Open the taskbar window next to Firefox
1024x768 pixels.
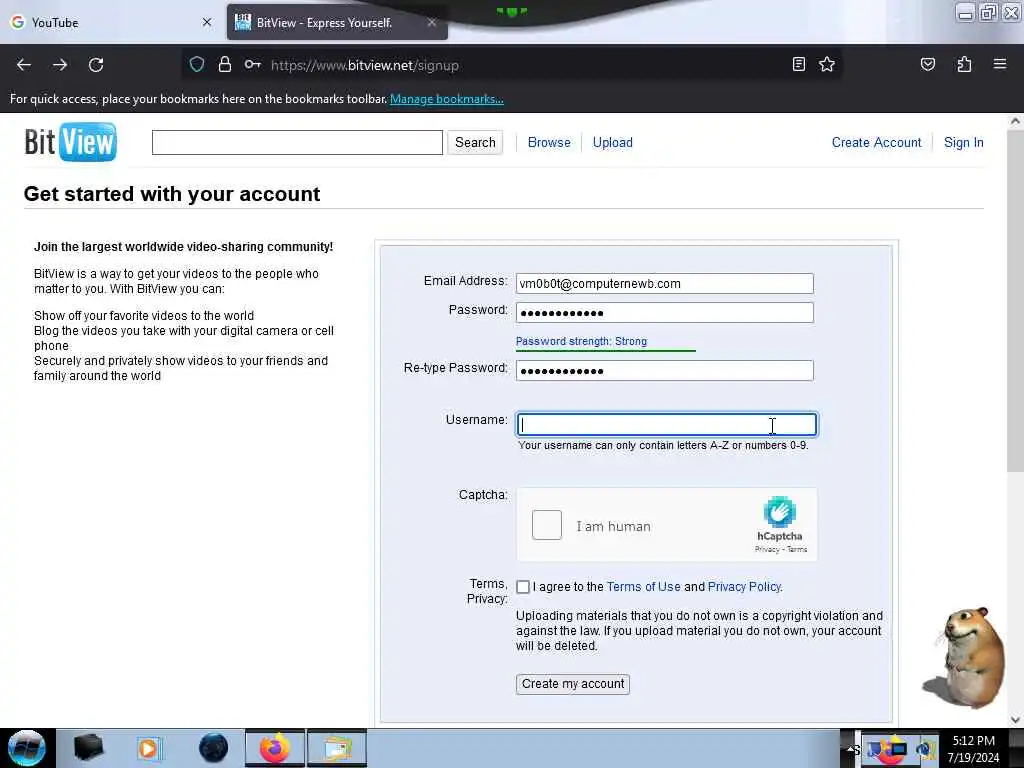tap(337, 748)
